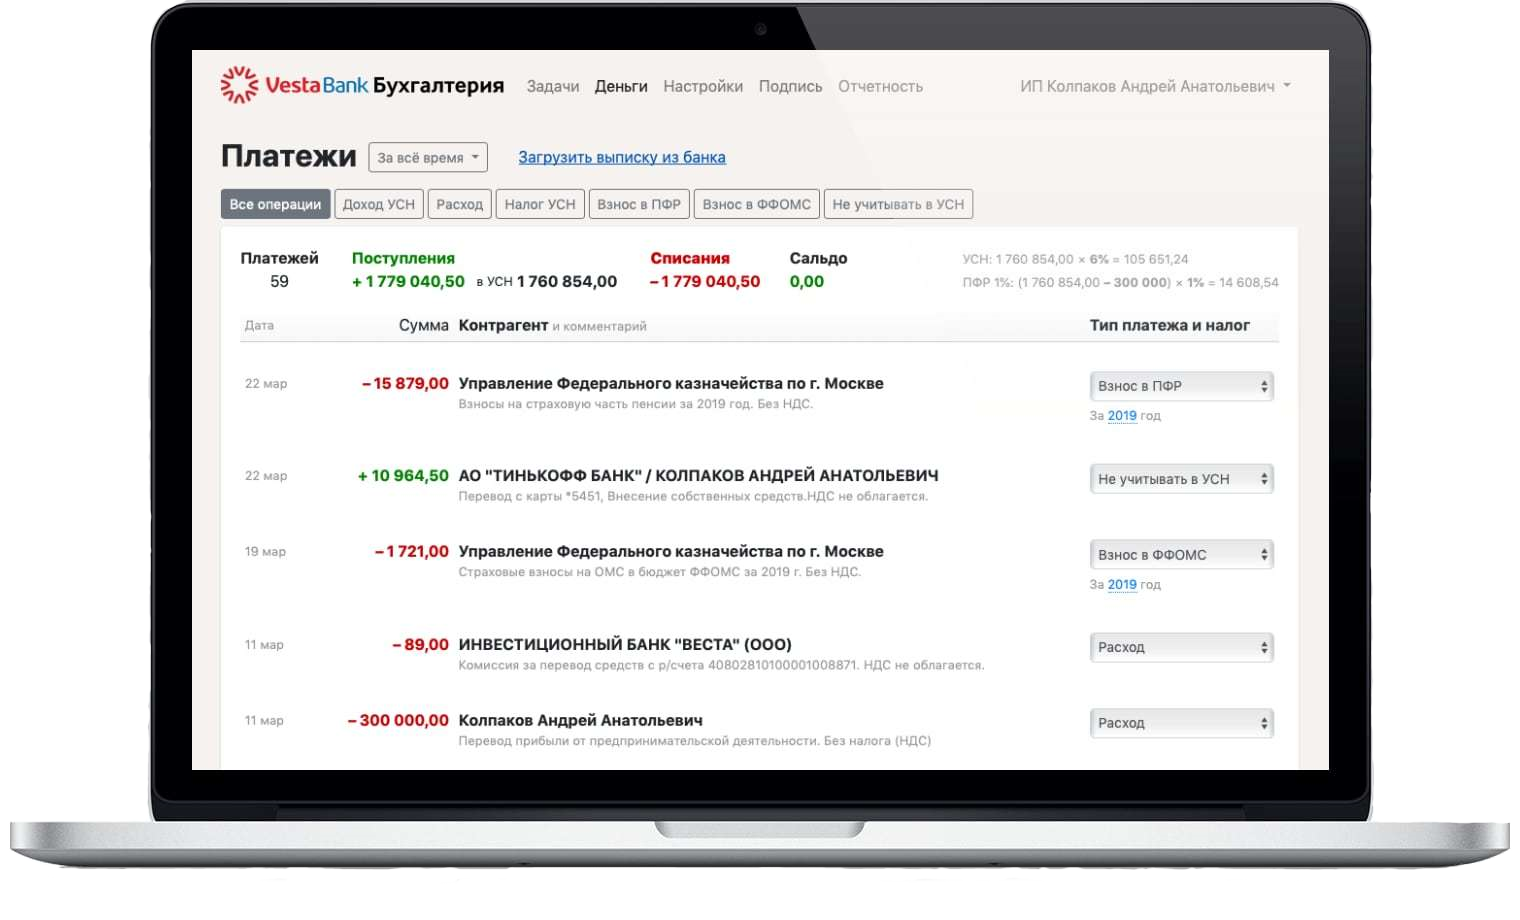This screenshot has width=1520, height=920.
Task: Filter payments by Расход button
Action: 460,204
